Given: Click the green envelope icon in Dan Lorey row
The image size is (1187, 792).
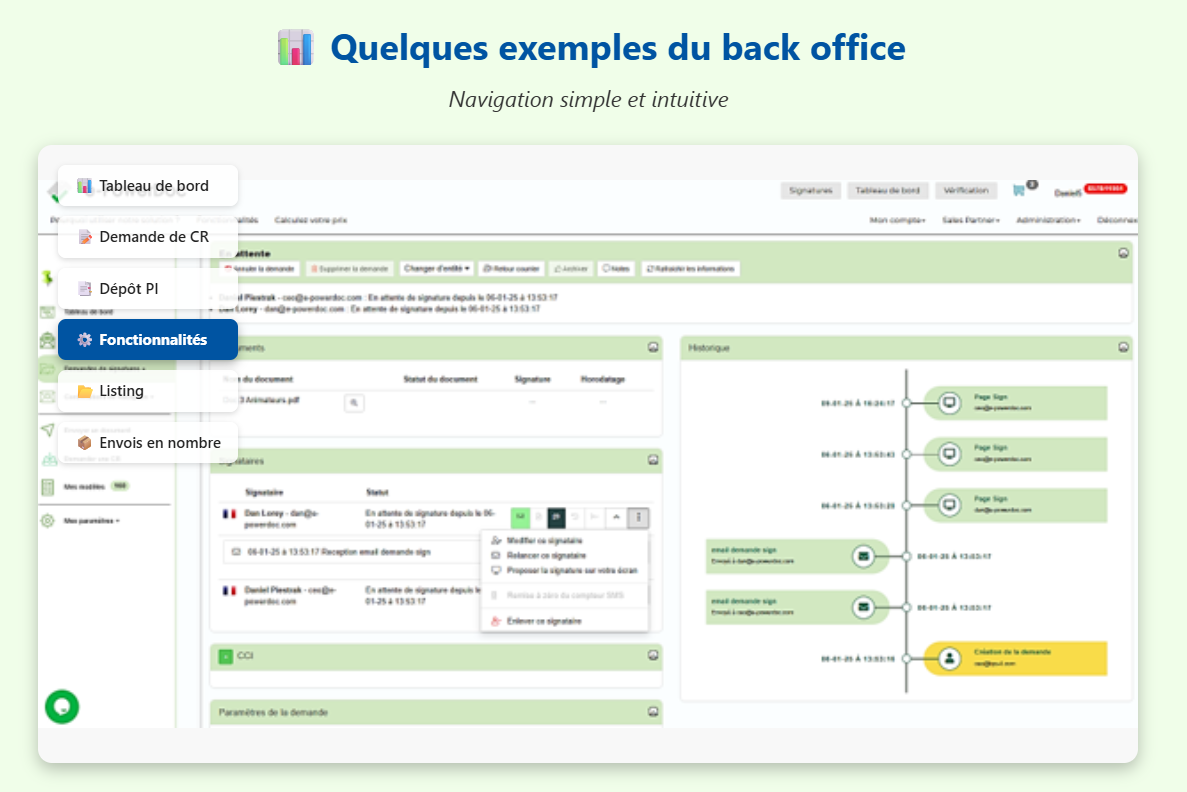Looking at the screenshot, I should click(x=520, y=517).
